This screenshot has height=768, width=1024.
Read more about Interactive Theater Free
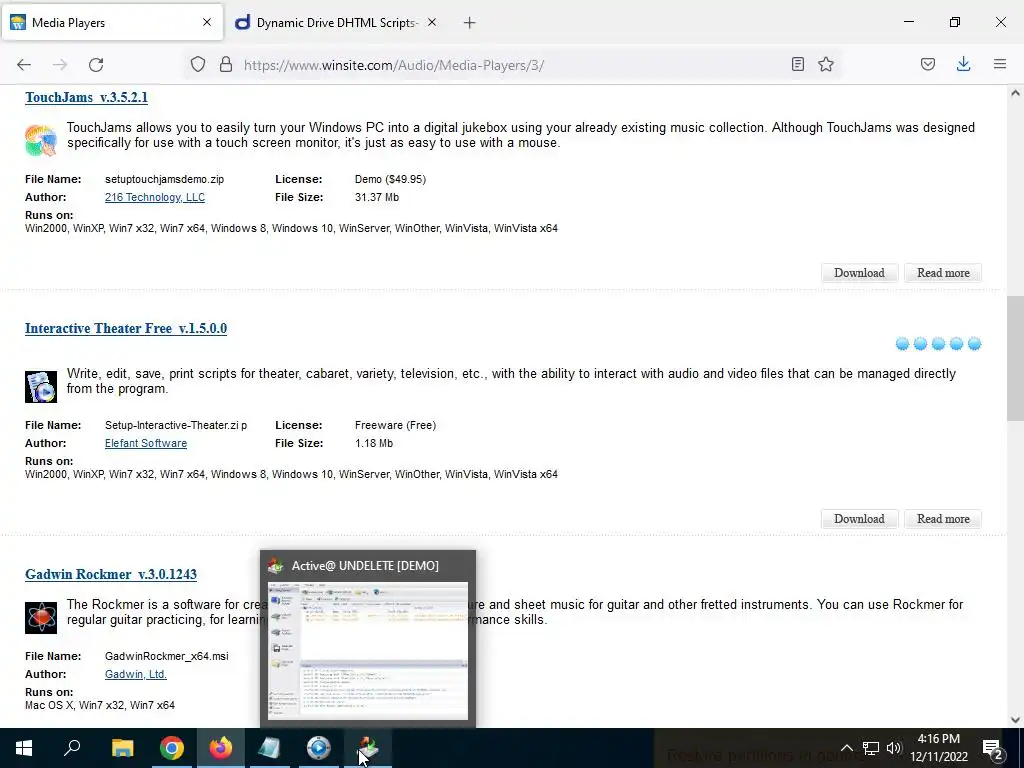click(943, 519)
